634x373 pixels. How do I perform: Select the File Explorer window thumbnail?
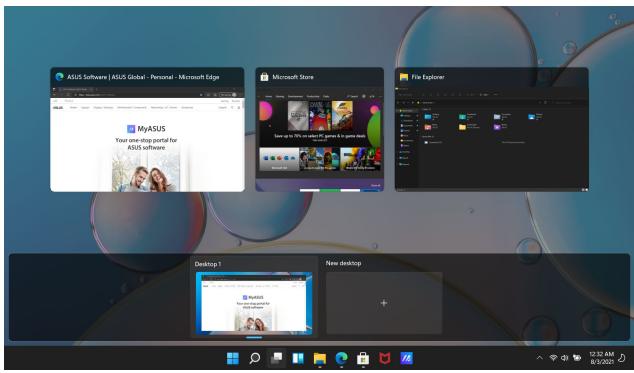[x=492, y=129]
